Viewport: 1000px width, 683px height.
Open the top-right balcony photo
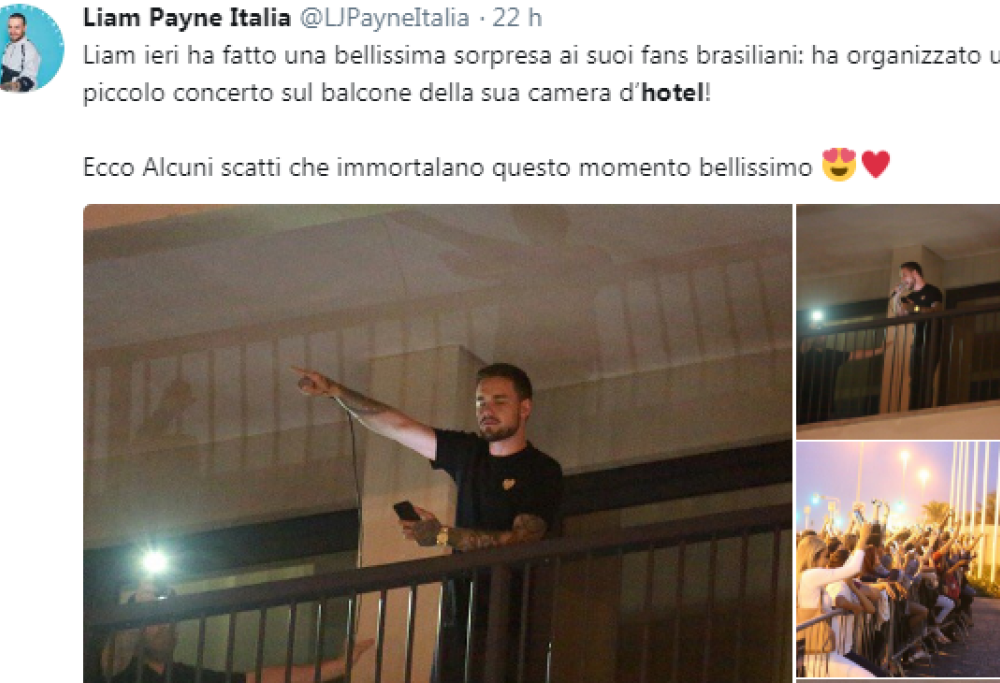897,321
